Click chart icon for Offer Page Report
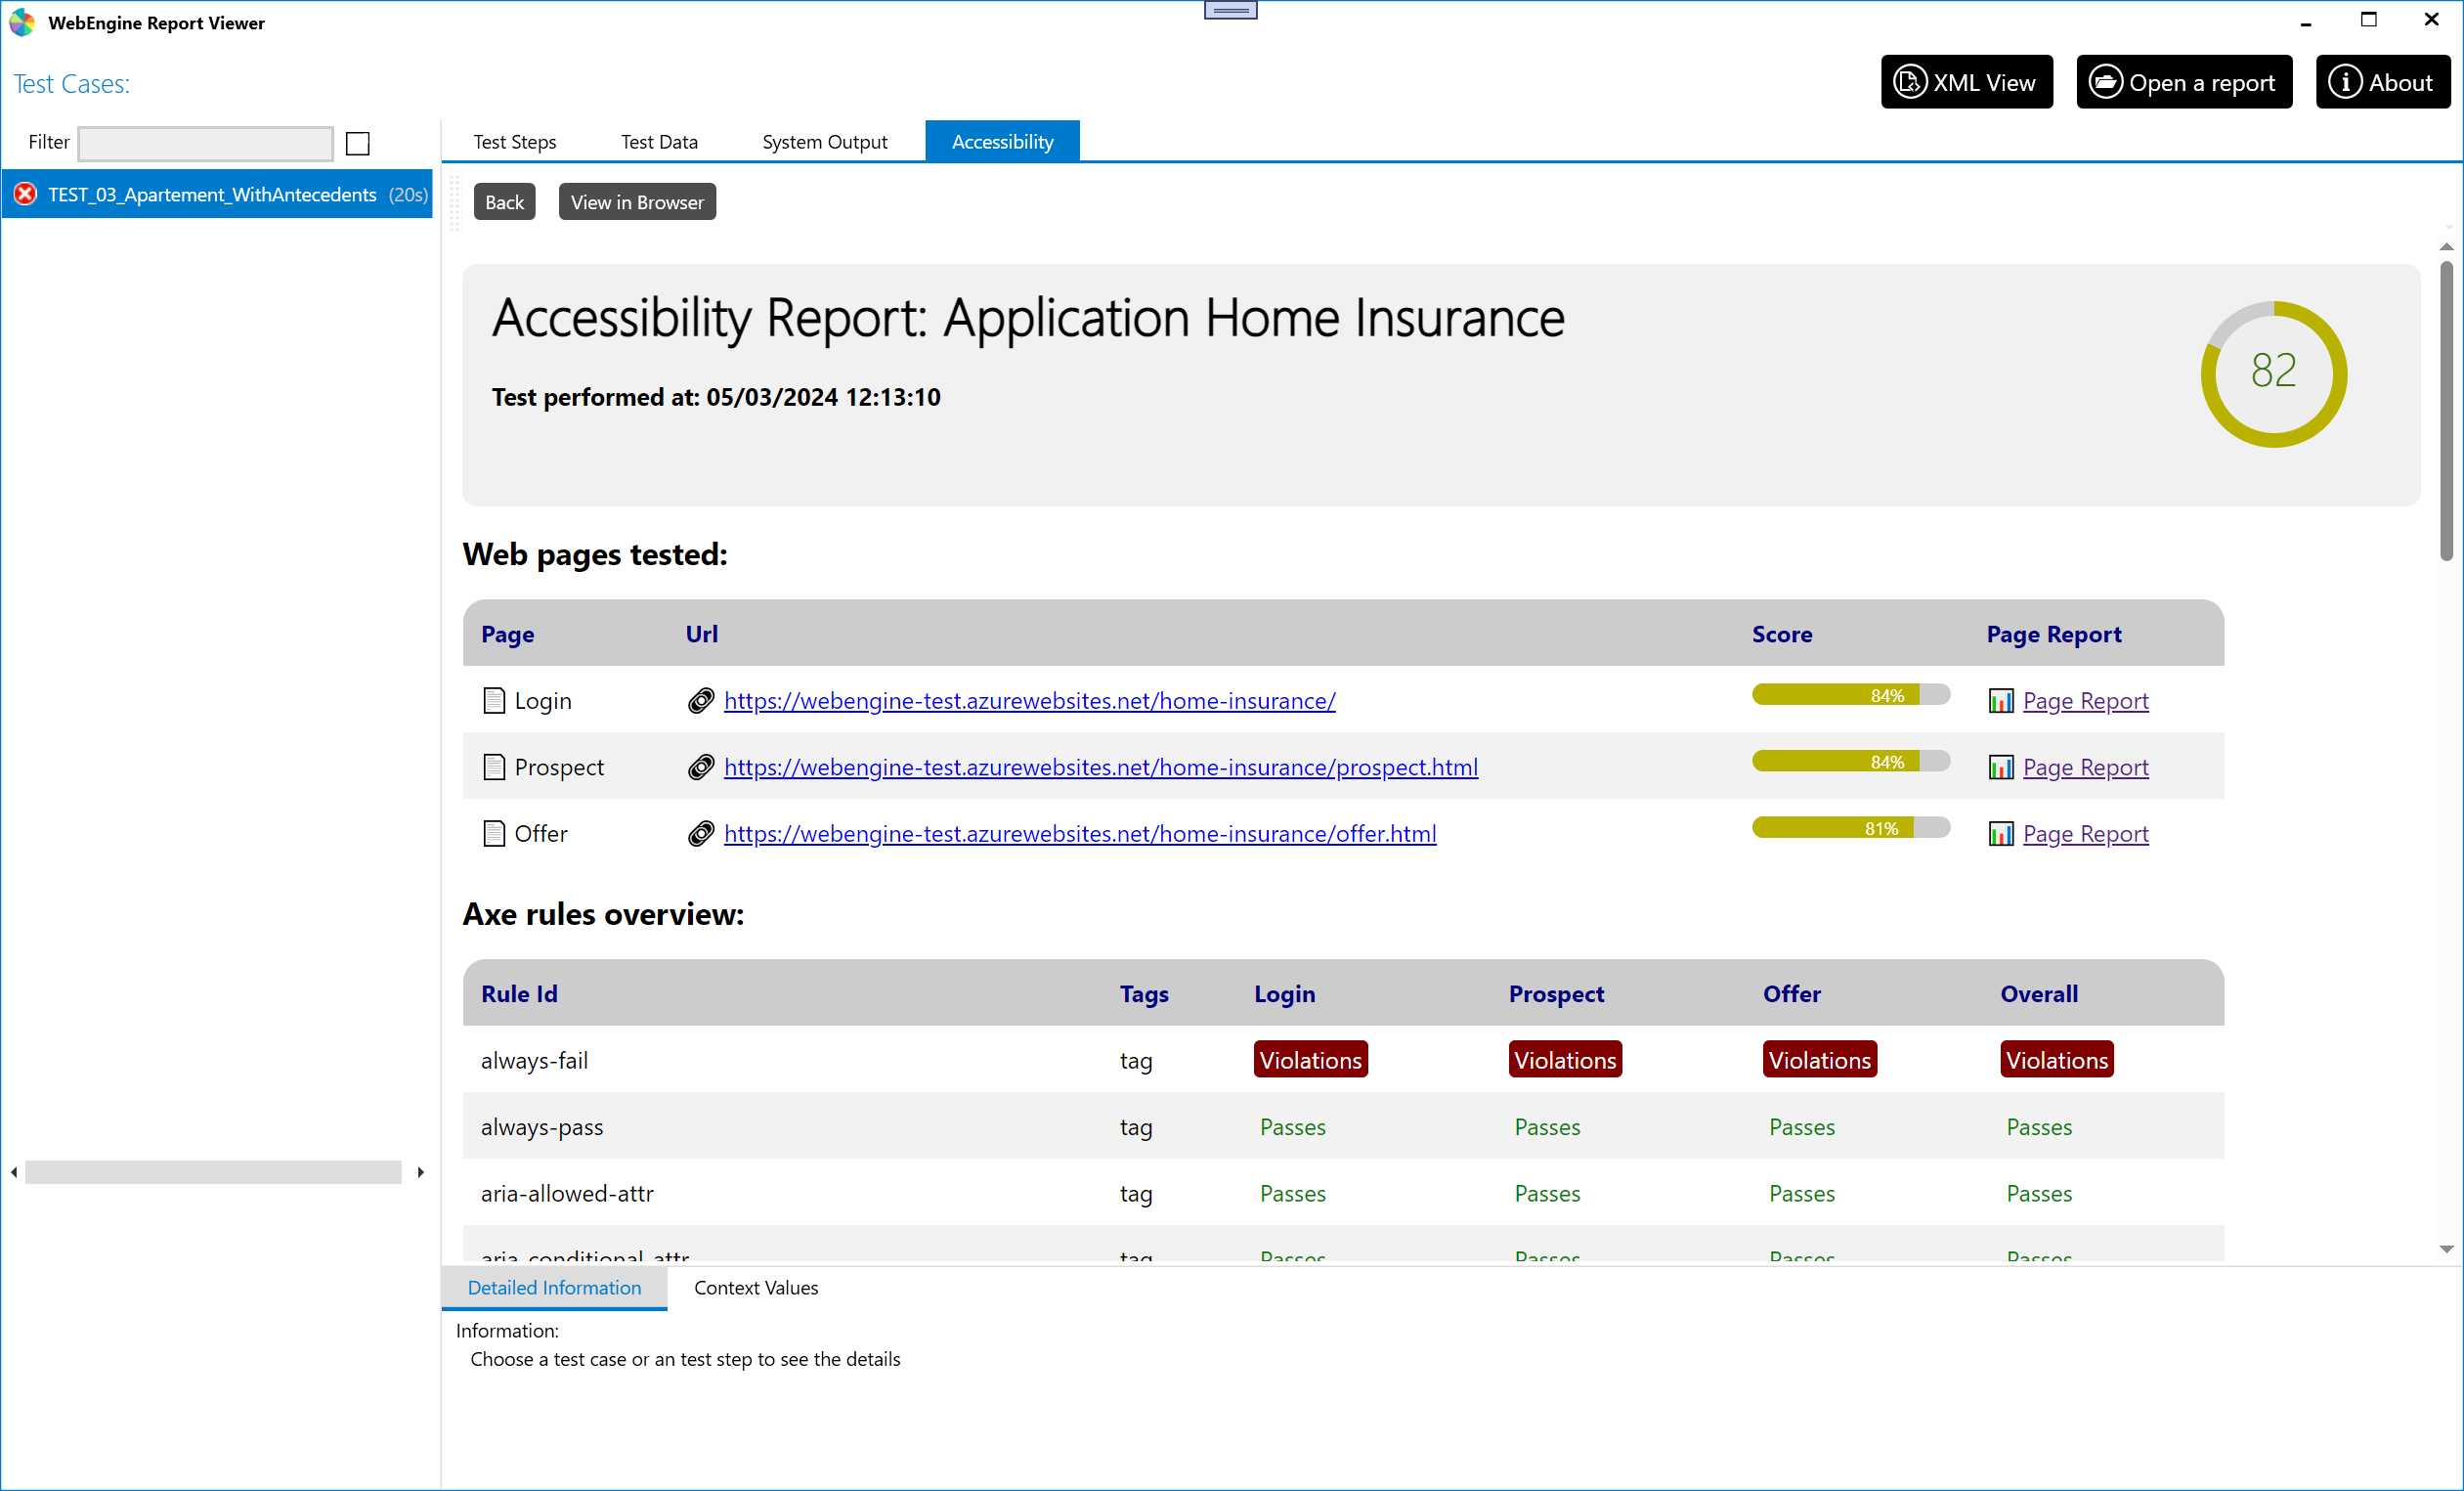The image size is (2464, 1491). pyautogui.click(x=2001, y=833)
